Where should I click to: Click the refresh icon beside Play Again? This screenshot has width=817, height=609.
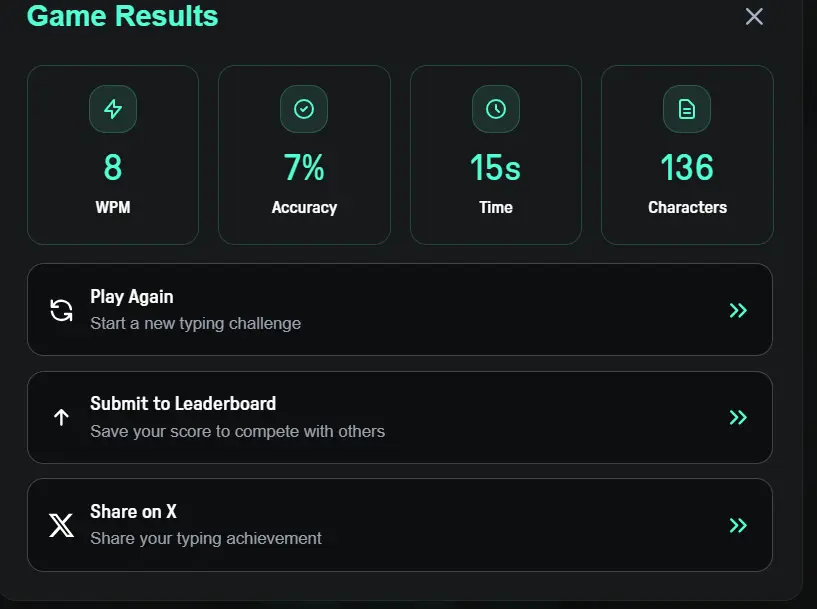coord(61,310)
